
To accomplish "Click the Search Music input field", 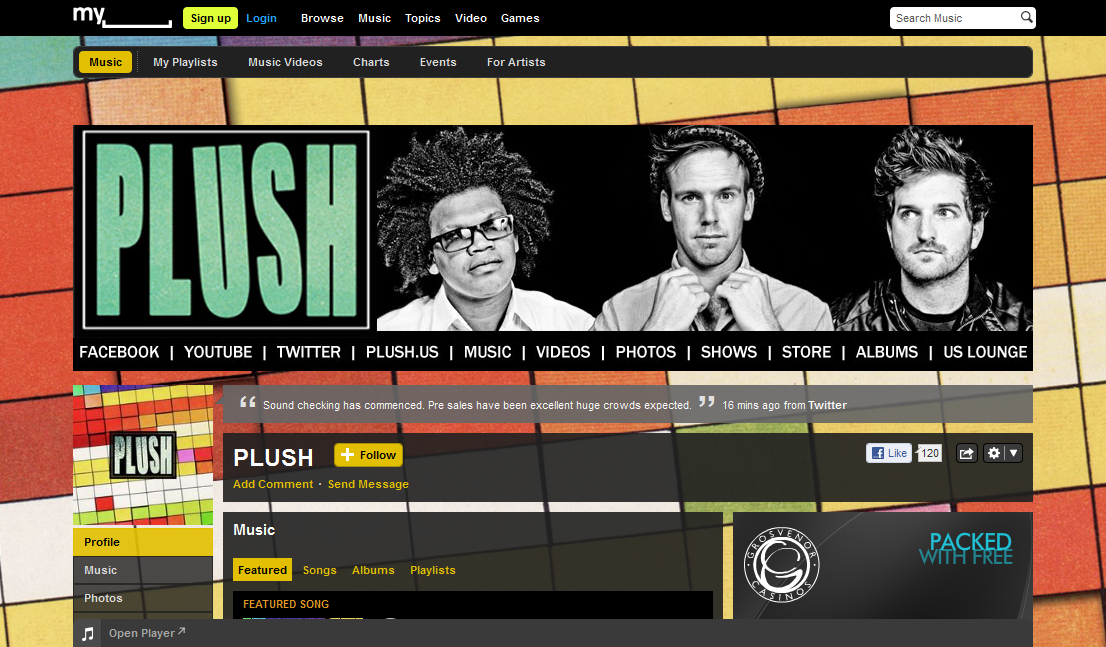I will 954,18.
